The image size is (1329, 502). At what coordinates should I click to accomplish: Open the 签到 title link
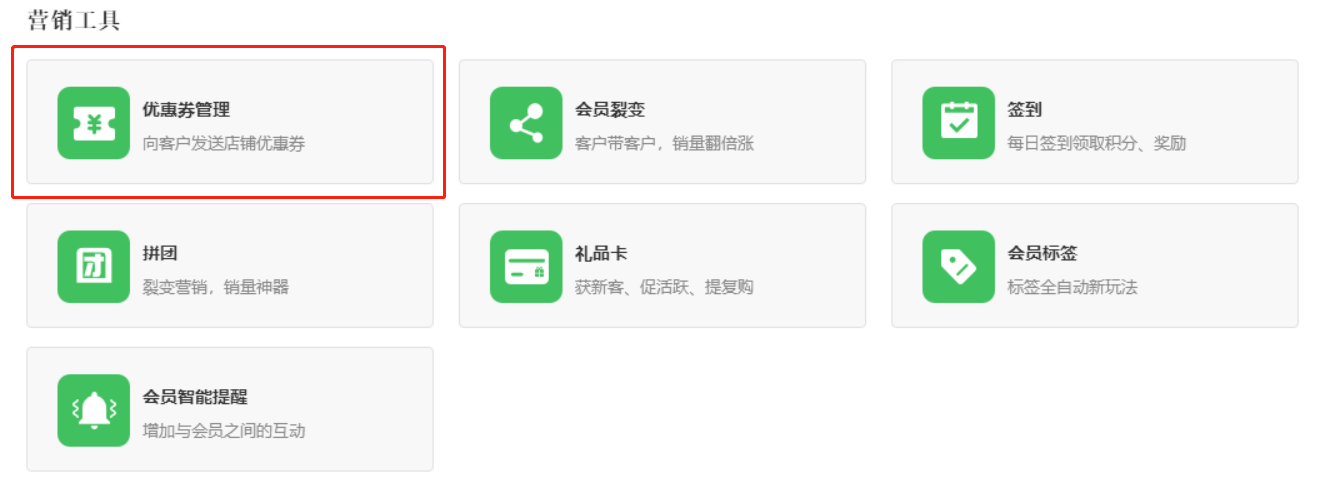point(1025,110)
